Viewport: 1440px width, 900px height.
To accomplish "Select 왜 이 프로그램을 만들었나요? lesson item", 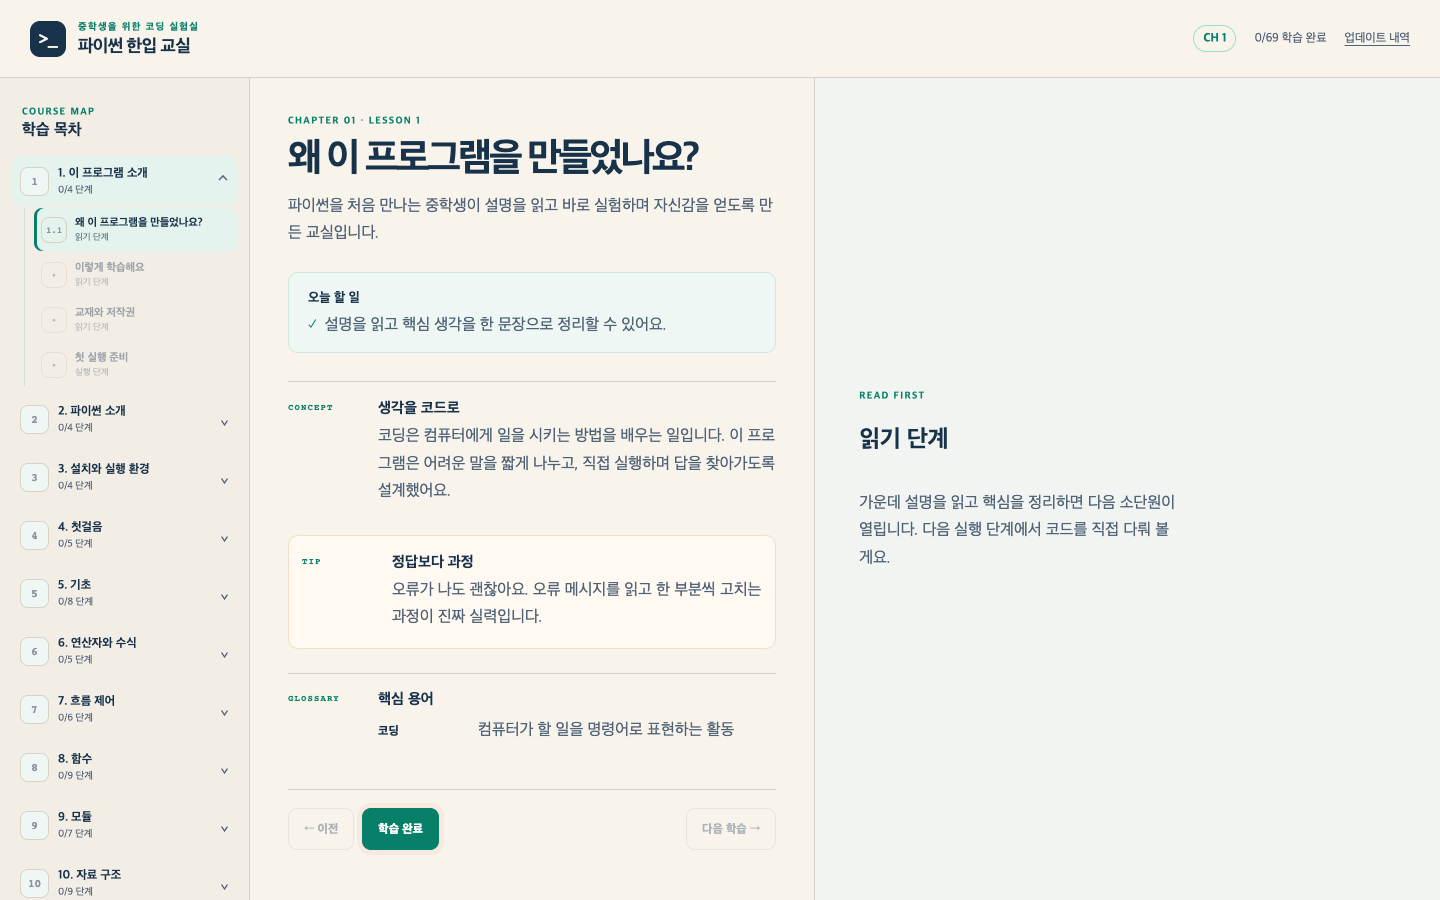I will (x=136, y=229).
